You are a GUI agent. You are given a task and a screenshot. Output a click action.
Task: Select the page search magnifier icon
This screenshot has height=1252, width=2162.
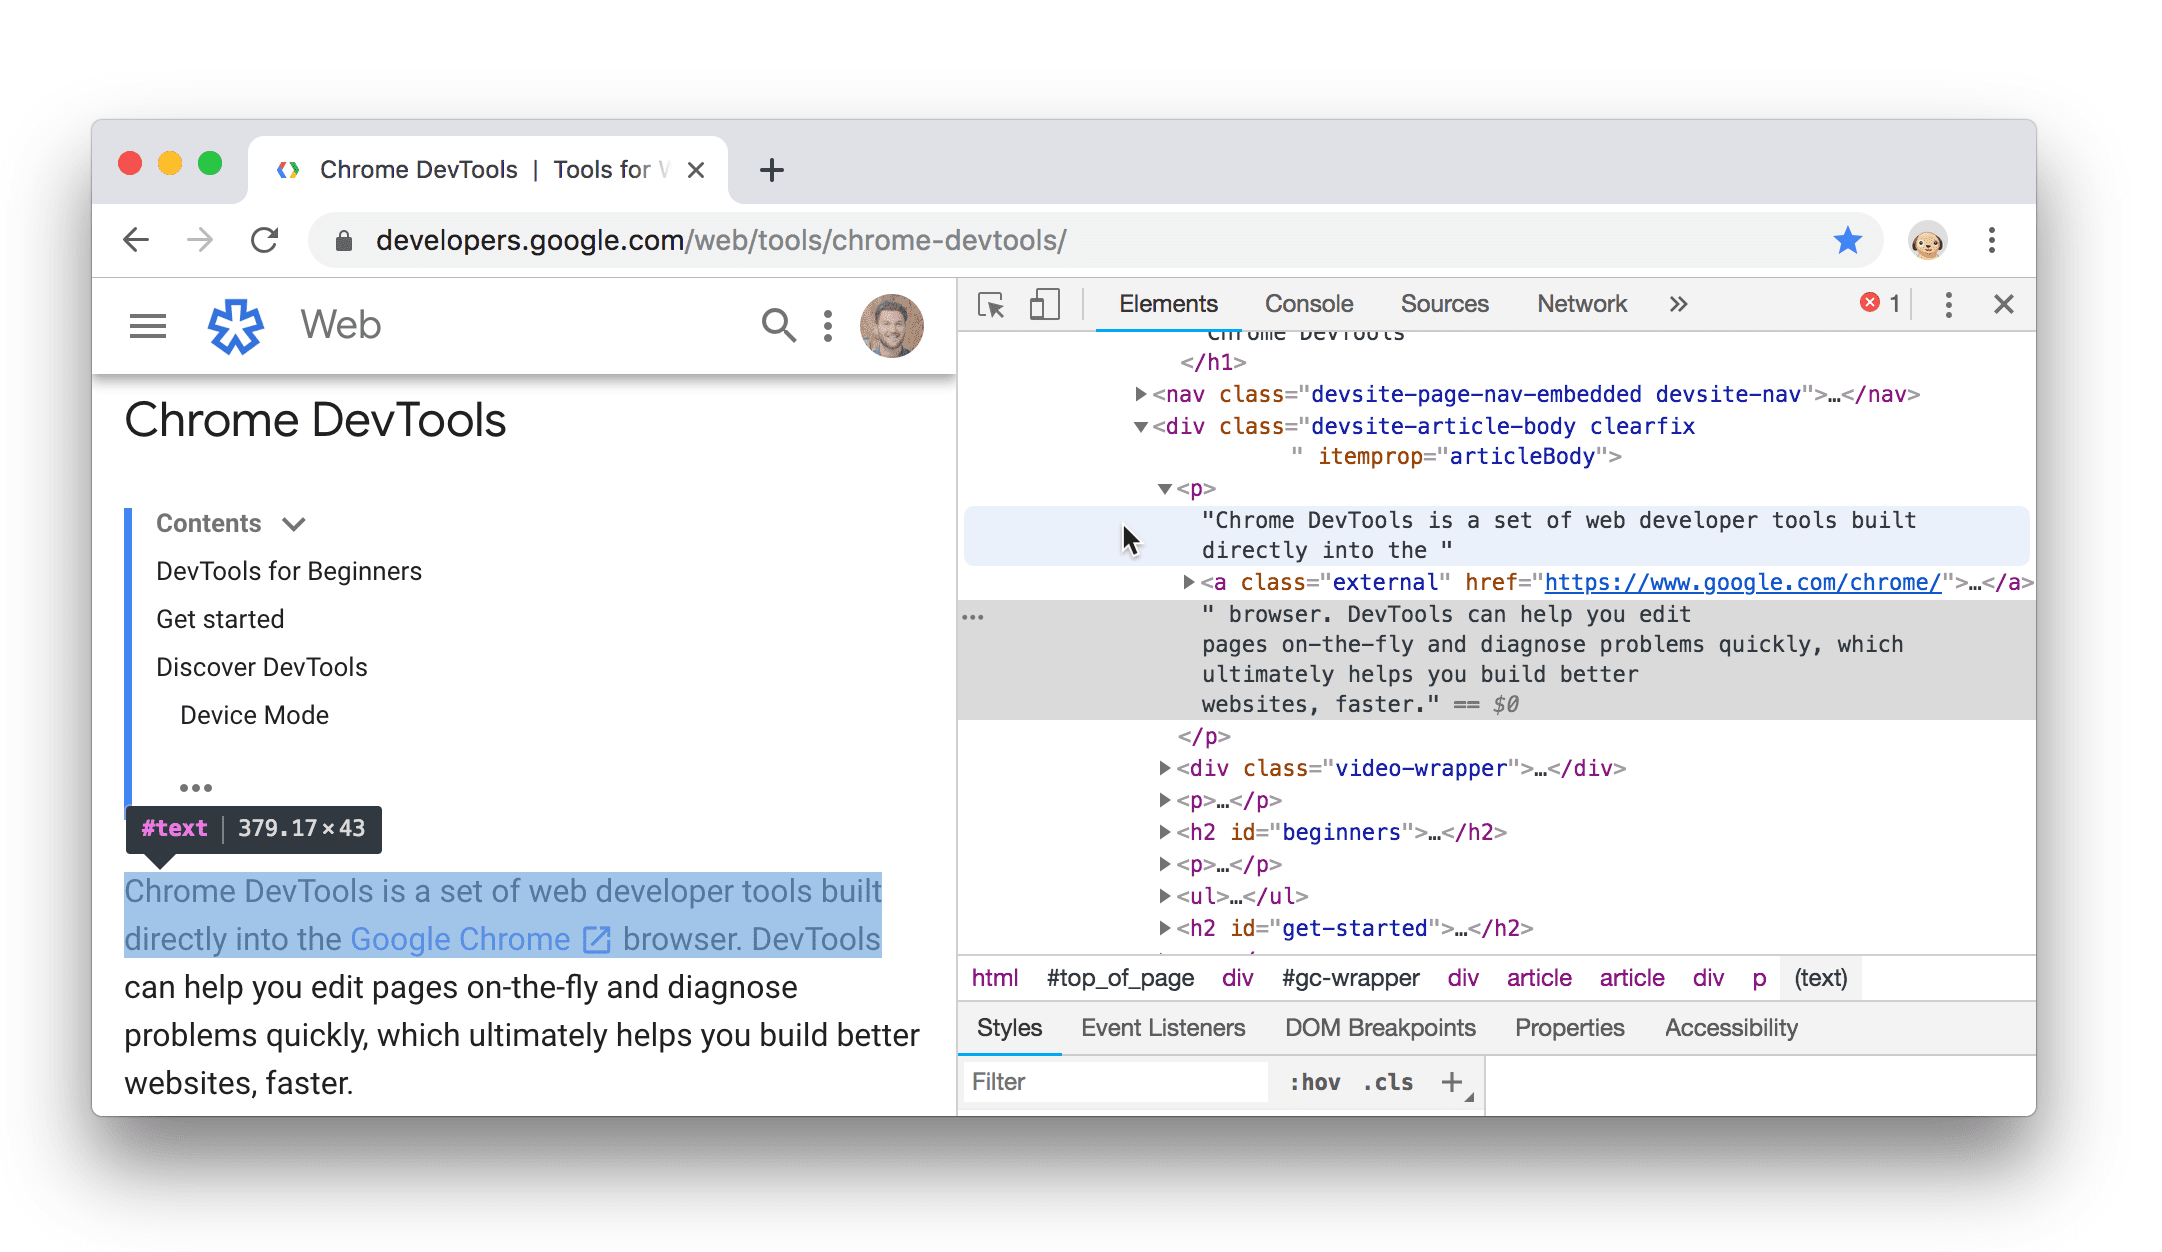click(776, 325)
